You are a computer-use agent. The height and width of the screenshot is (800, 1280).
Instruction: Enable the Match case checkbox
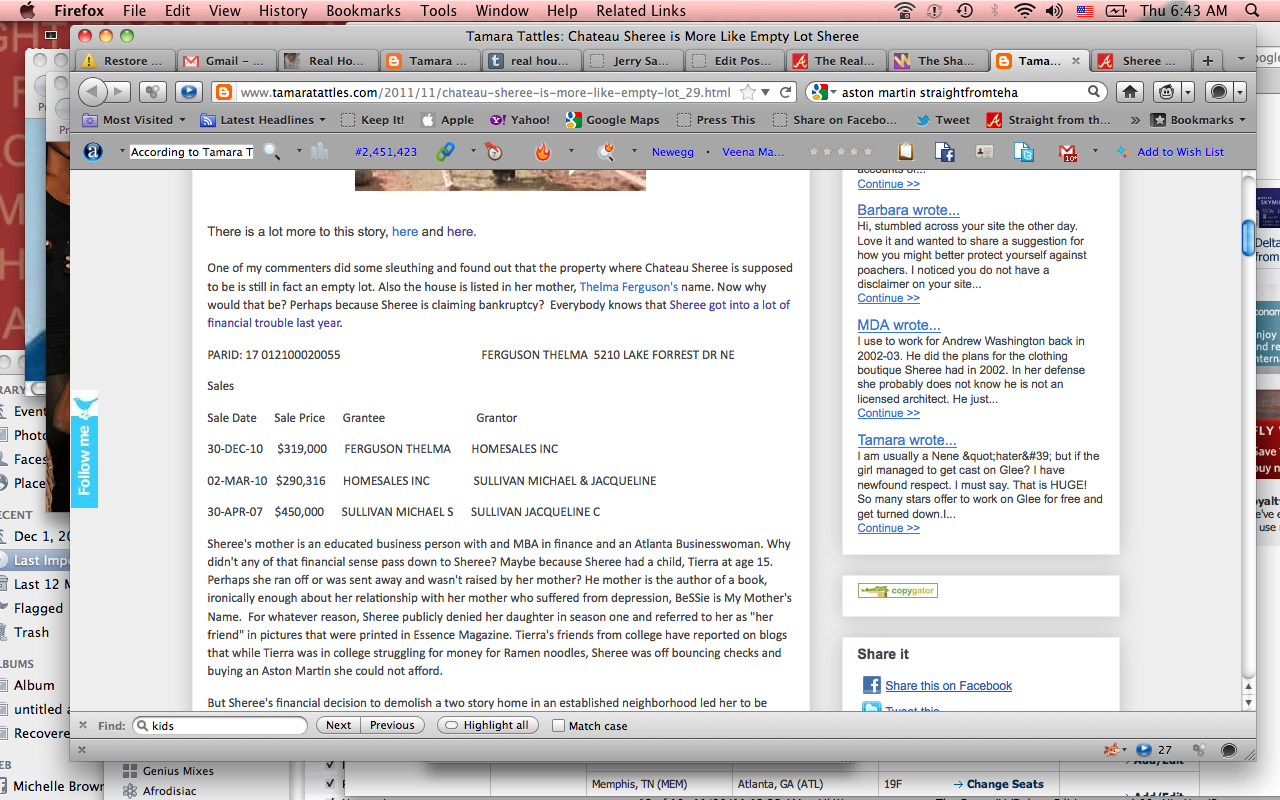point(559,726)
